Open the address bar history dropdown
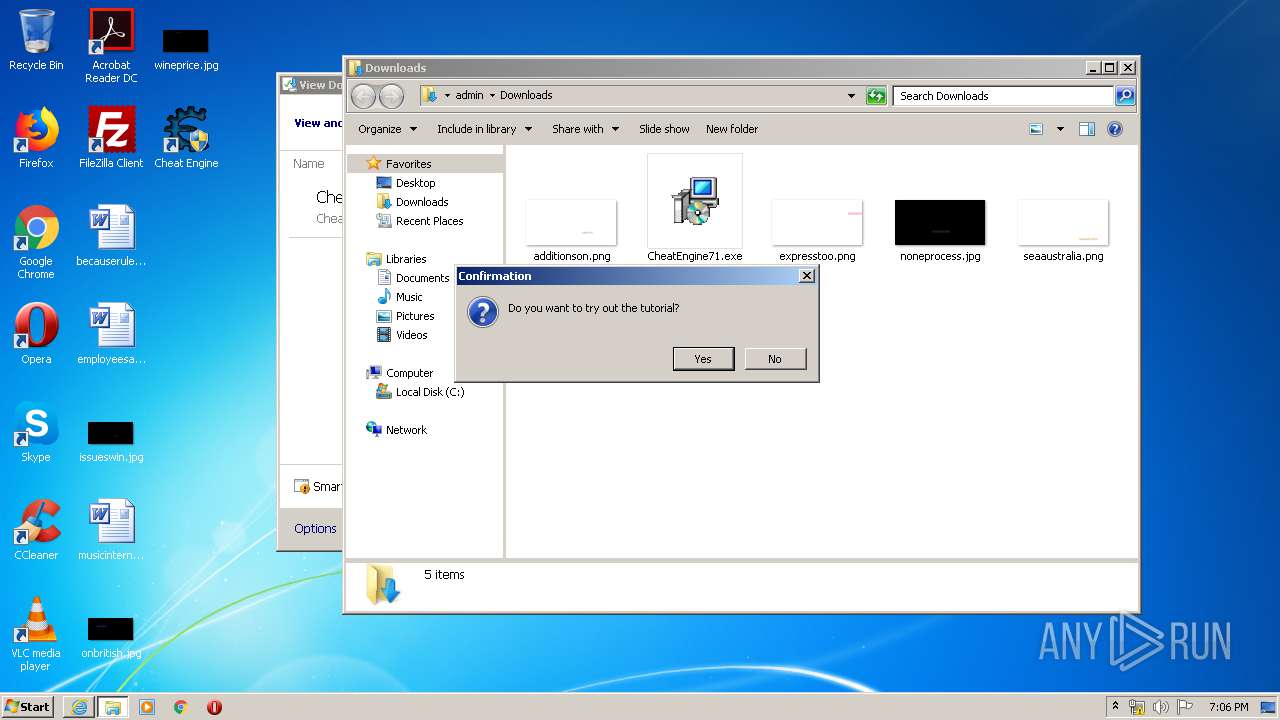1280x720 pixels. point(851,96)
